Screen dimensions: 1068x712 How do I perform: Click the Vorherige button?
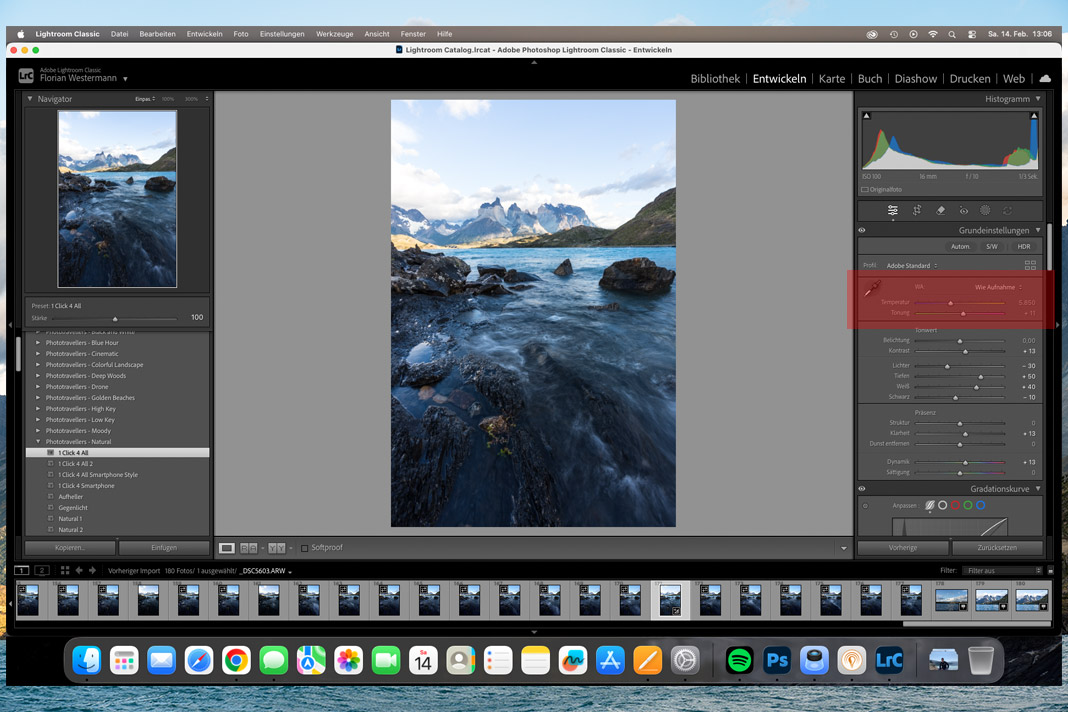pos(902,548)
